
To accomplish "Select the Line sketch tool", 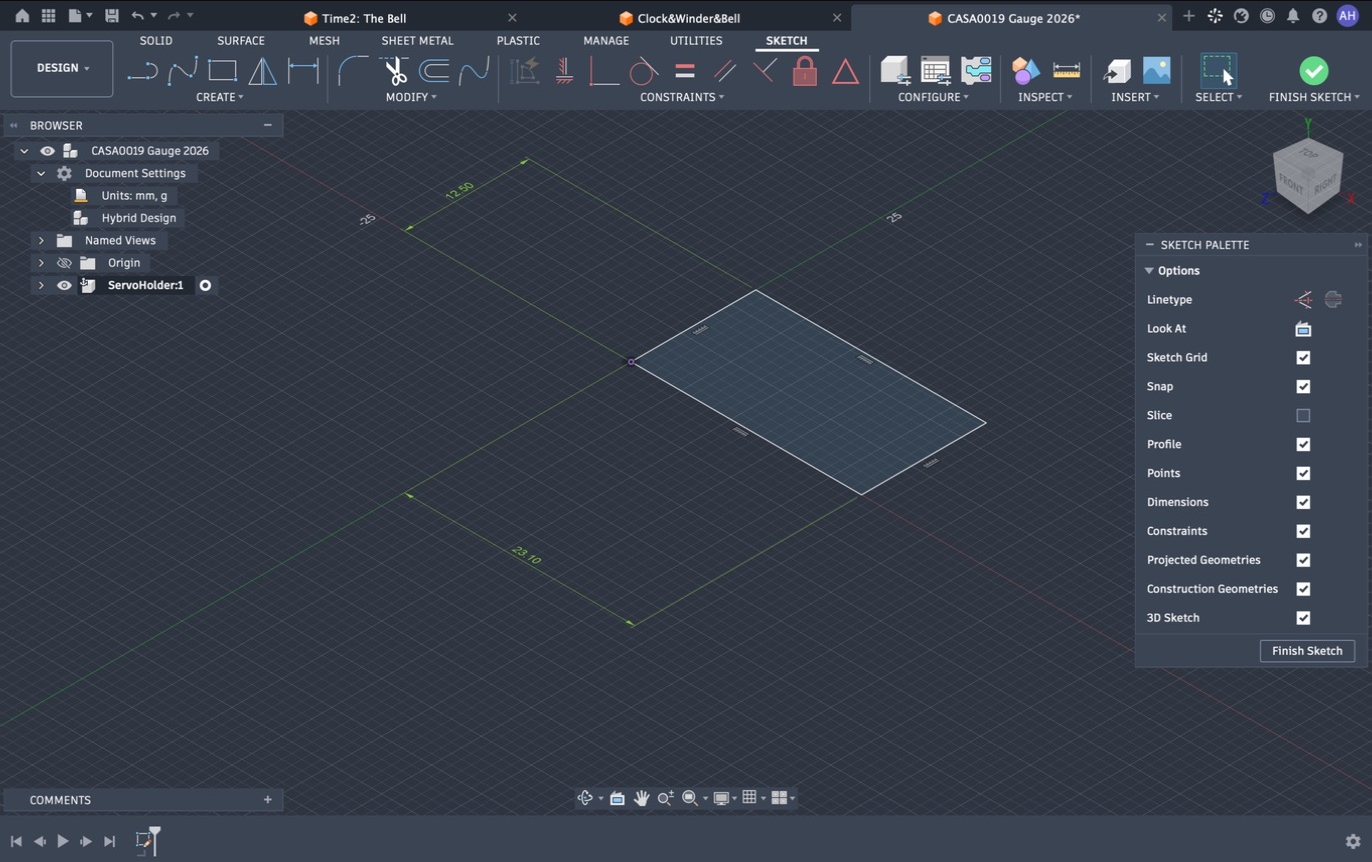I will click(x=143, y=71).
